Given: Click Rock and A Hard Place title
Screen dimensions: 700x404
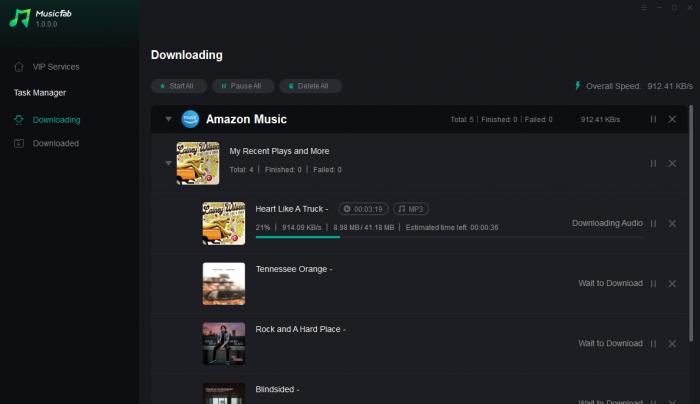Looking at the screenshot, I should pos(300,329).
